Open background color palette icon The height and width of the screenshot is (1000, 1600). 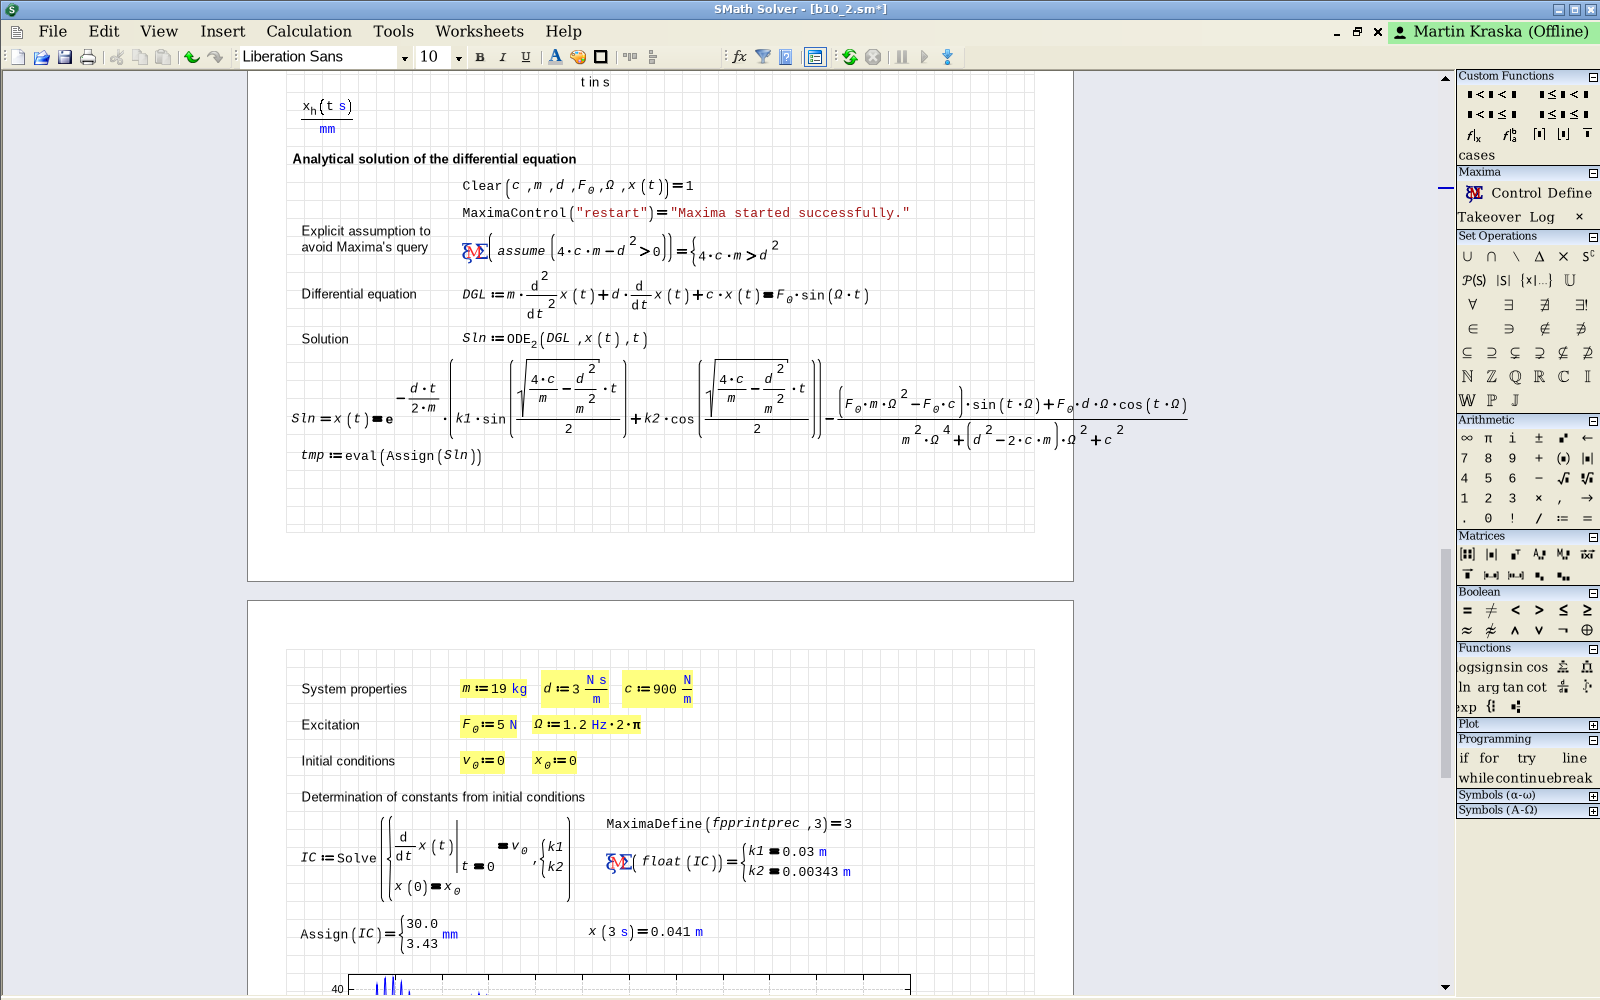click(x=578, y=57)
